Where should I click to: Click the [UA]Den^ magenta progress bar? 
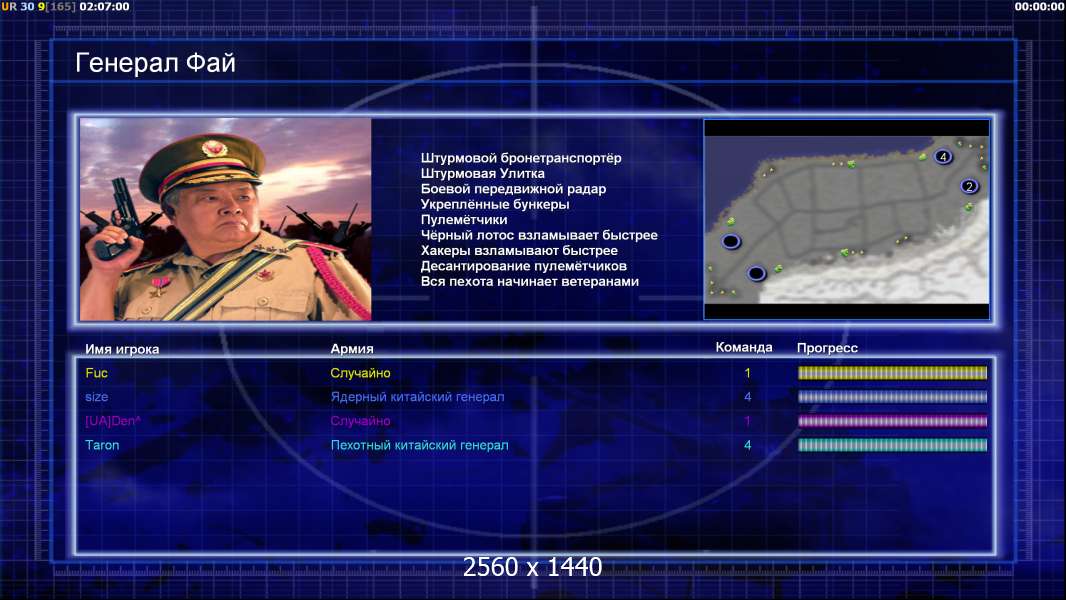892,421
